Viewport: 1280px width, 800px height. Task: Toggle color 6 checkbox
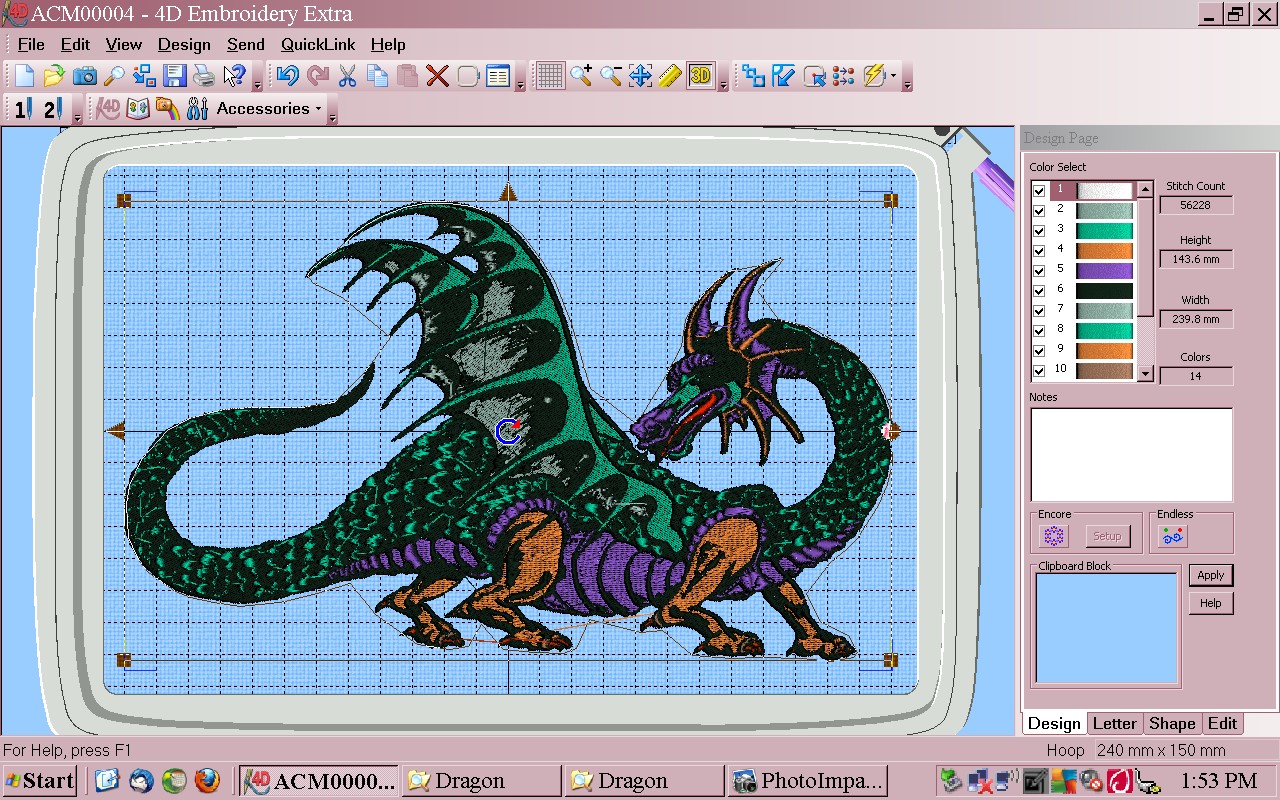(x=1039, y=291)
